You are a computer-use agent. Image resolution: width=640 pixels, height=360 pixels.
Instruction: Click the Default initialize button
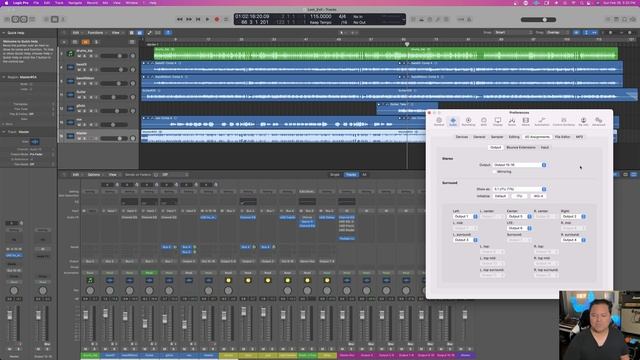click(x=500, y=196)
